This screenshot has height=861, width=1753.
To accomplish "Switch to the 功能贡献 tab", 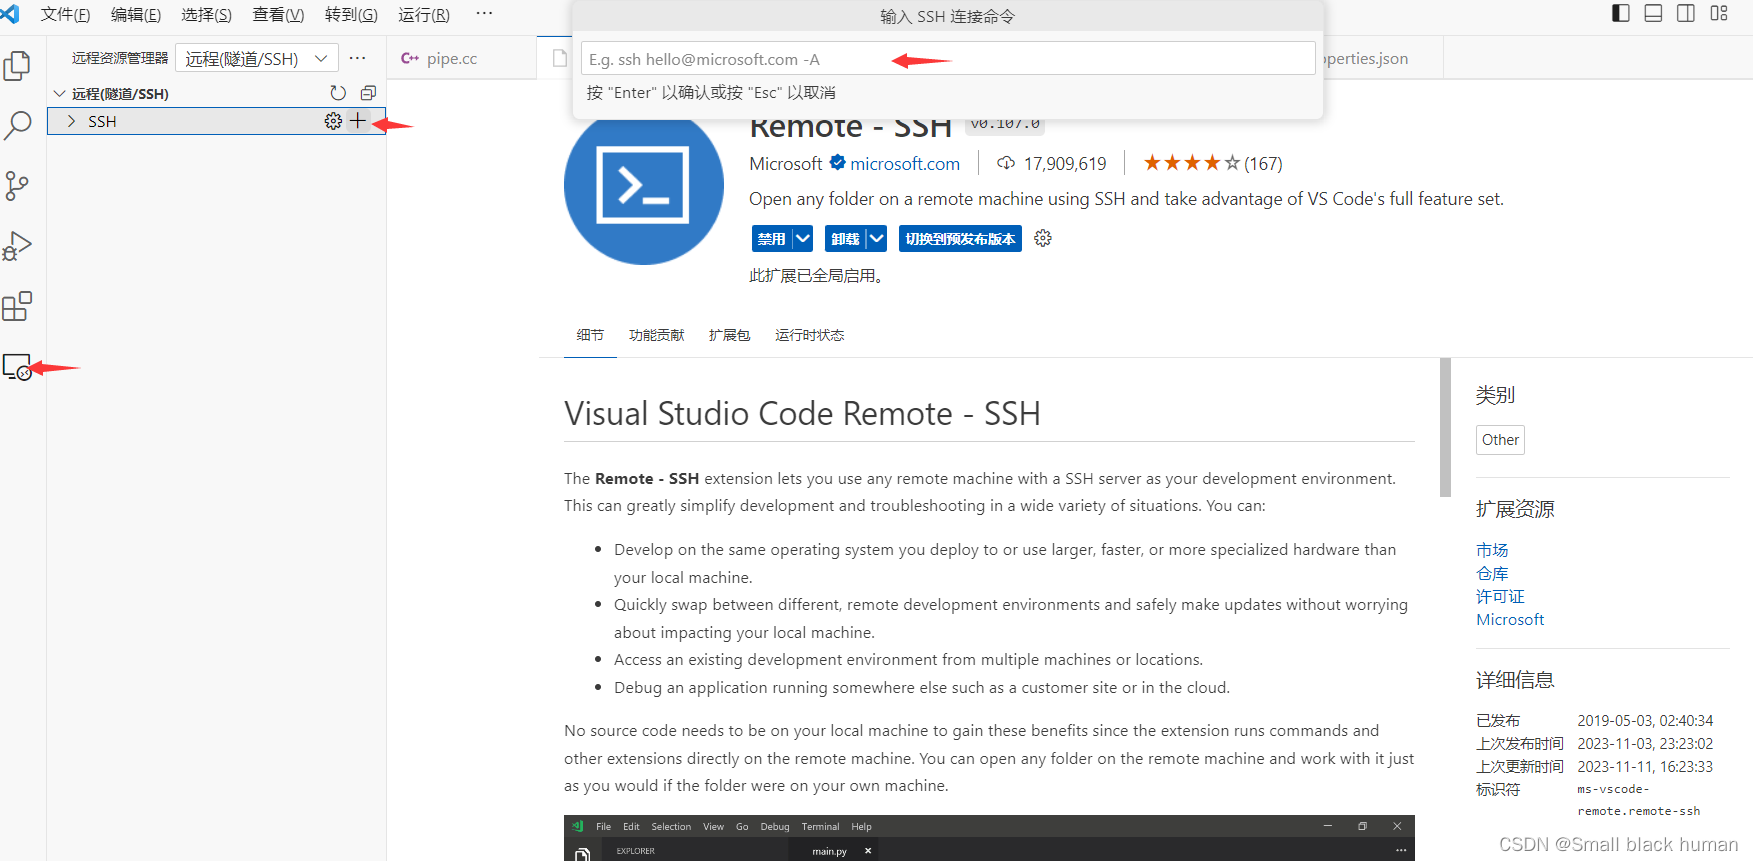I will coord(656,335).
